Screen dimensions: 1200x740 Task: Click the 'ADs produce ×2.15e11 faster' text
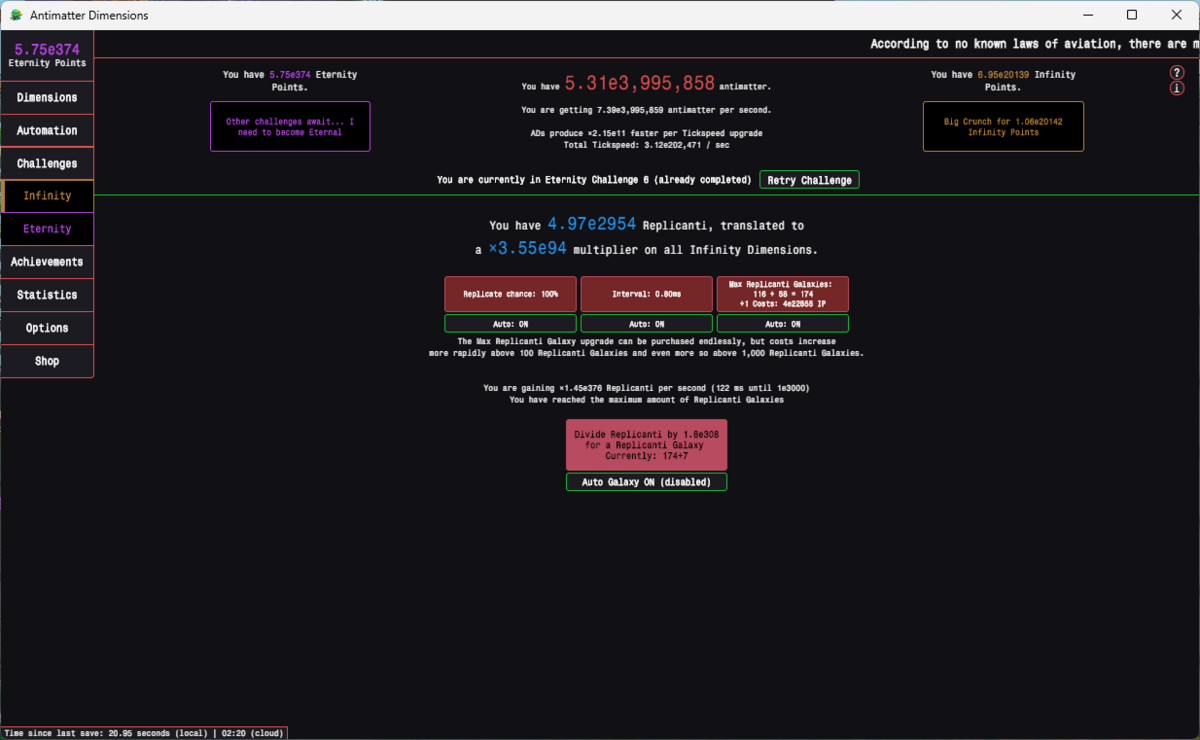pyautogui.click(x=646, y=133)
